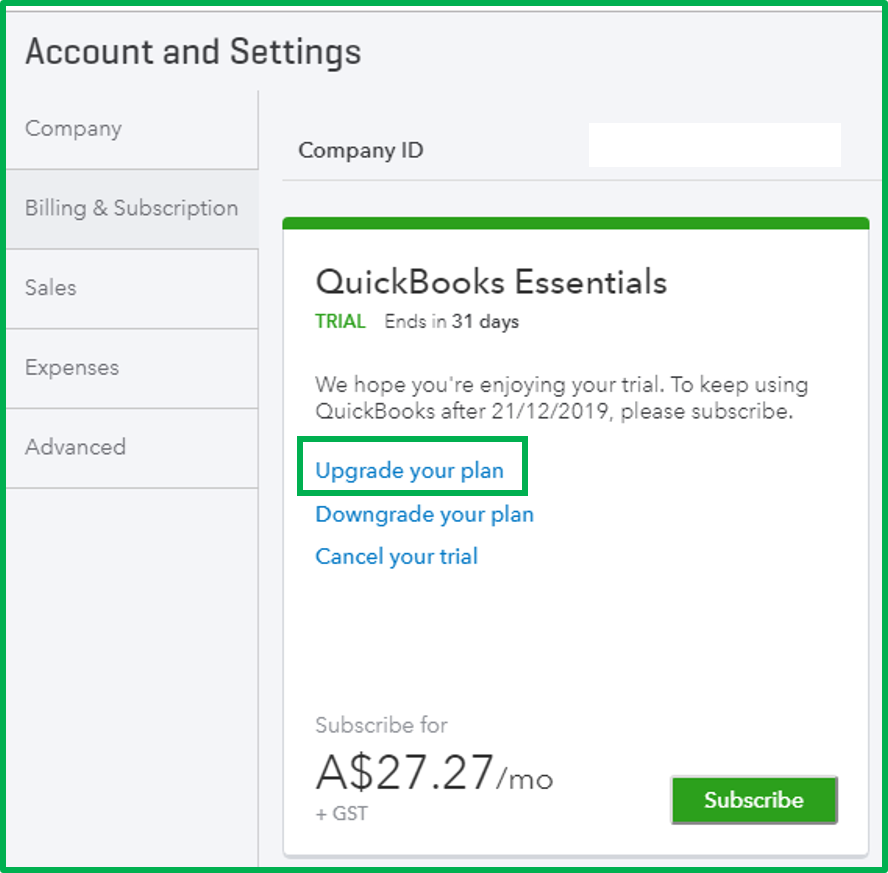Click the Company ID label
The image size is (888, 873).
click(361, 151)
